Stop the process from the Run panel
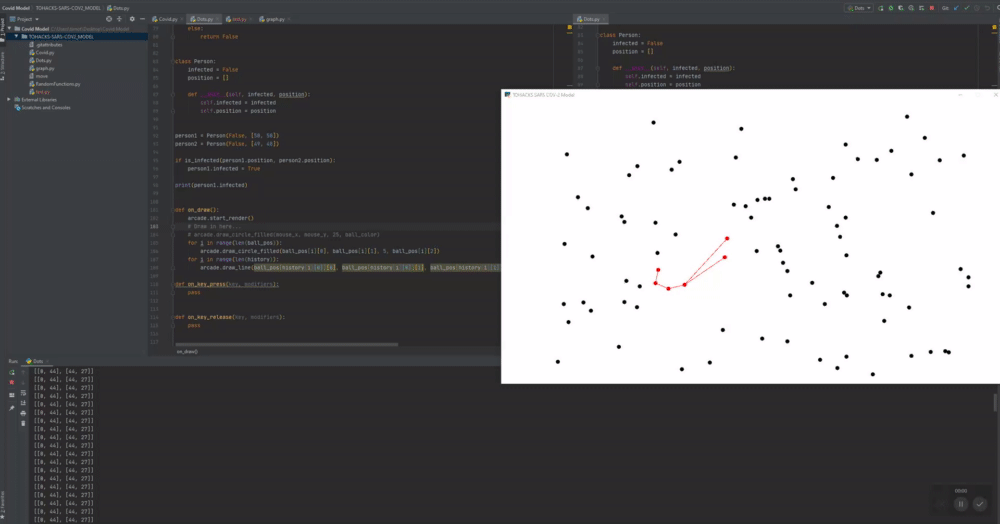Image resolution: width=1000 pixels, height=524 pixels. [x=11, y=382]
